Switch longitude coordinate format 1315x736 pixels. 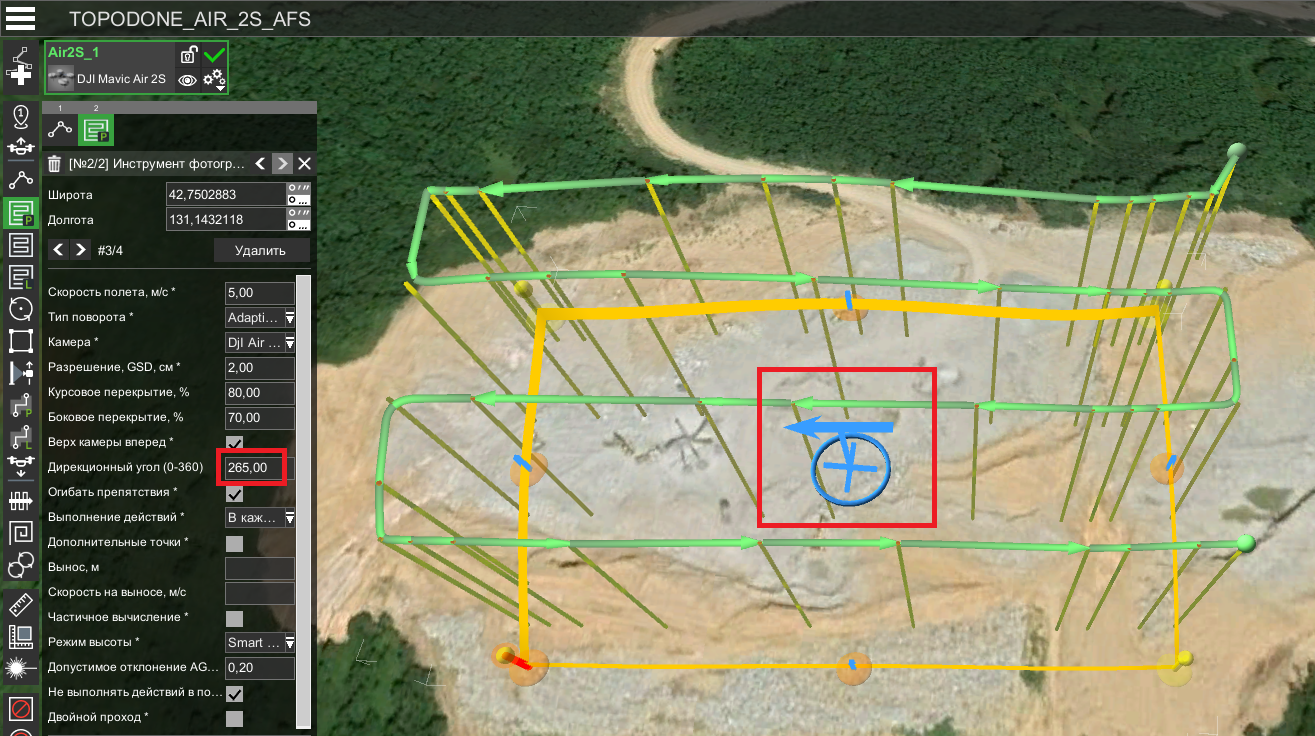point(298,218)
